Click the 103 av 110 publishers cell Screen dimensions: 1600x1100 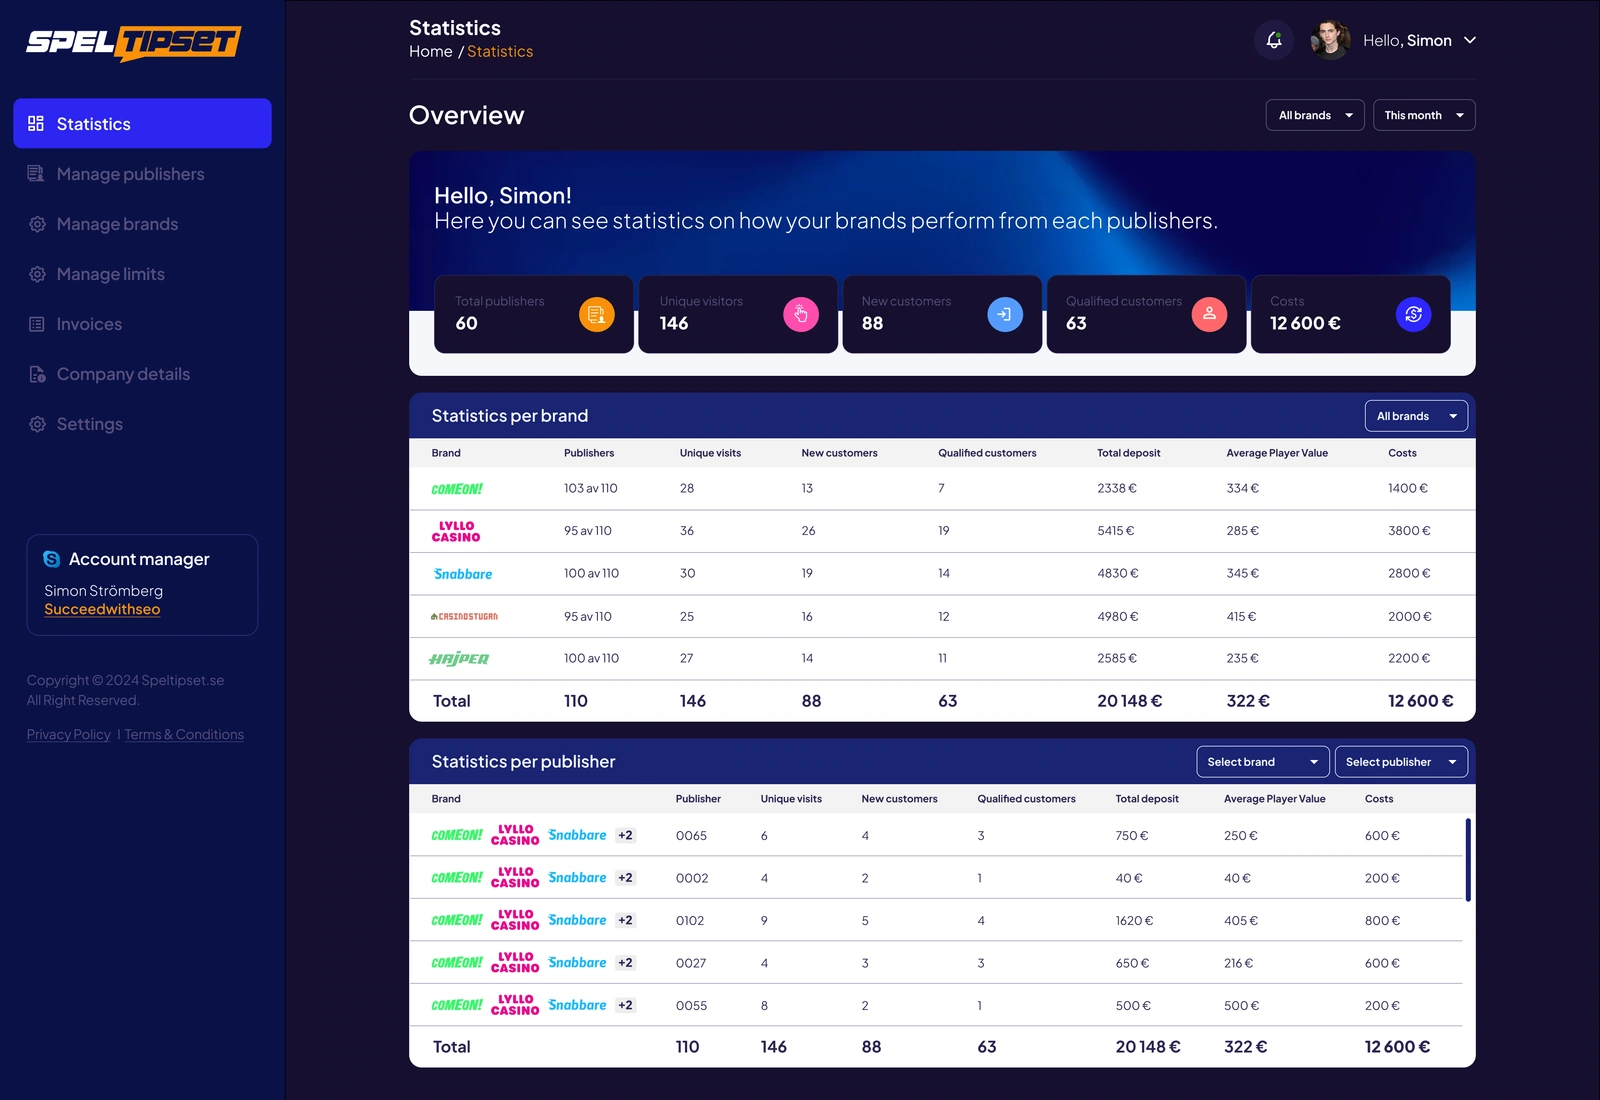[591, 488]
